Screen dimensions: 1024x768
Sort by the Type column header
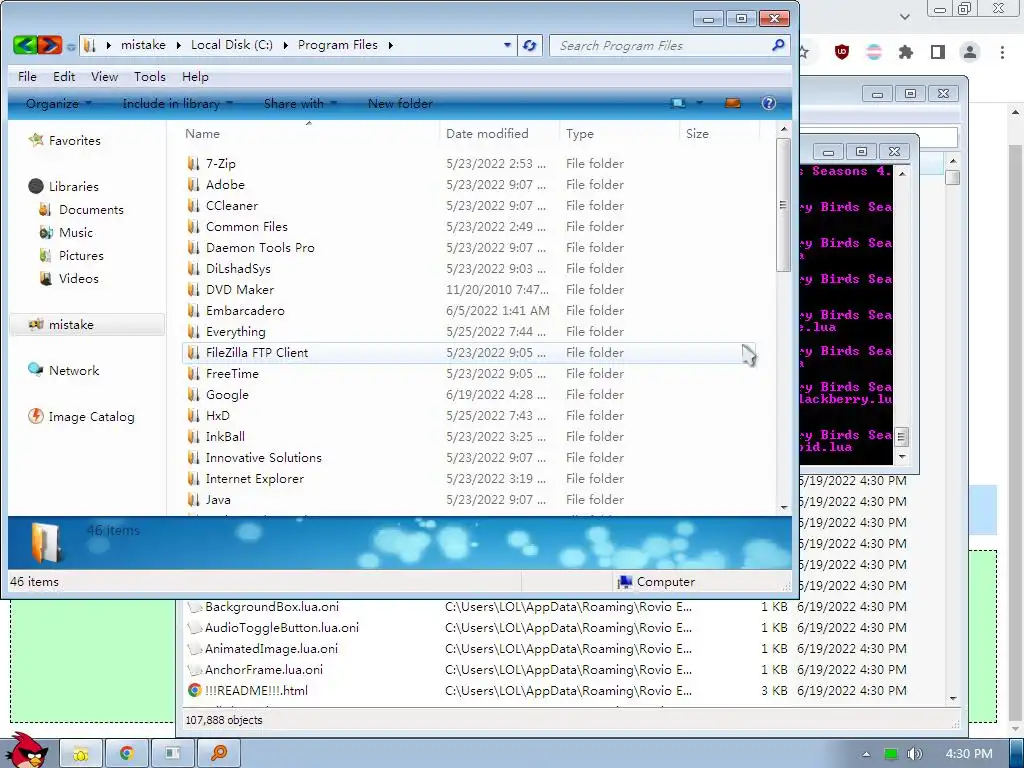pos(619,133)
